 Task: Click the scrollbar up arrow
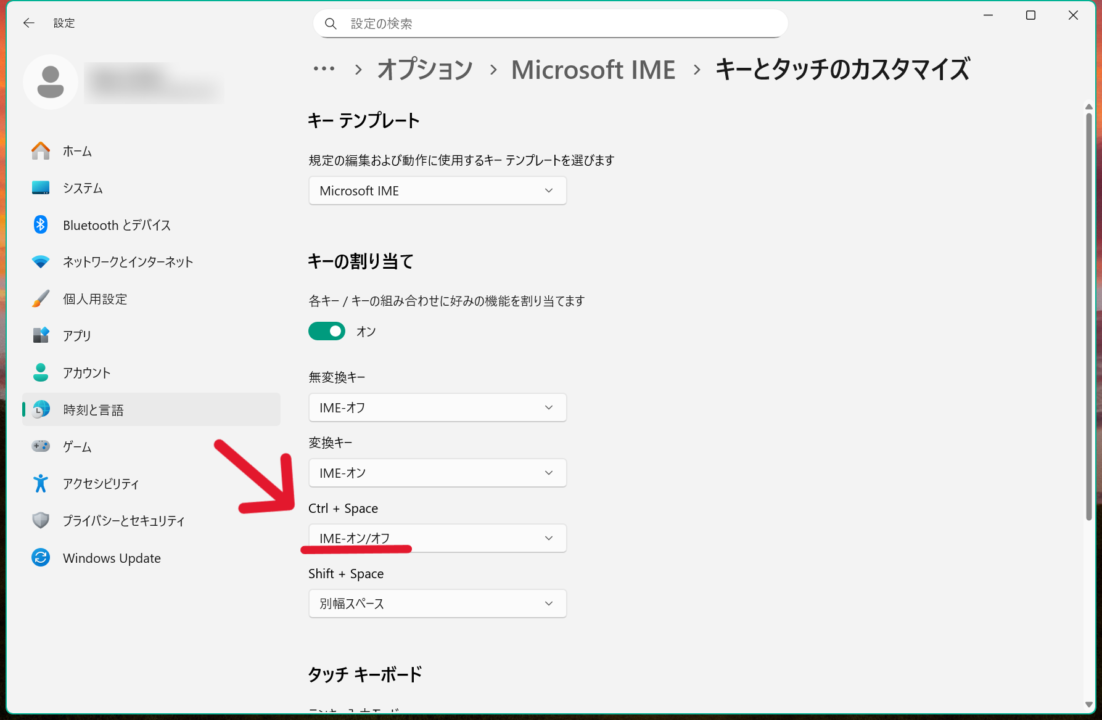click(1089, 107)
